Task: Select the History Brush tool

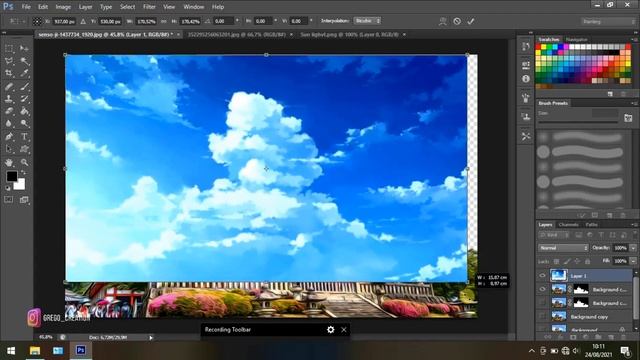Action: tap(24, 98)
